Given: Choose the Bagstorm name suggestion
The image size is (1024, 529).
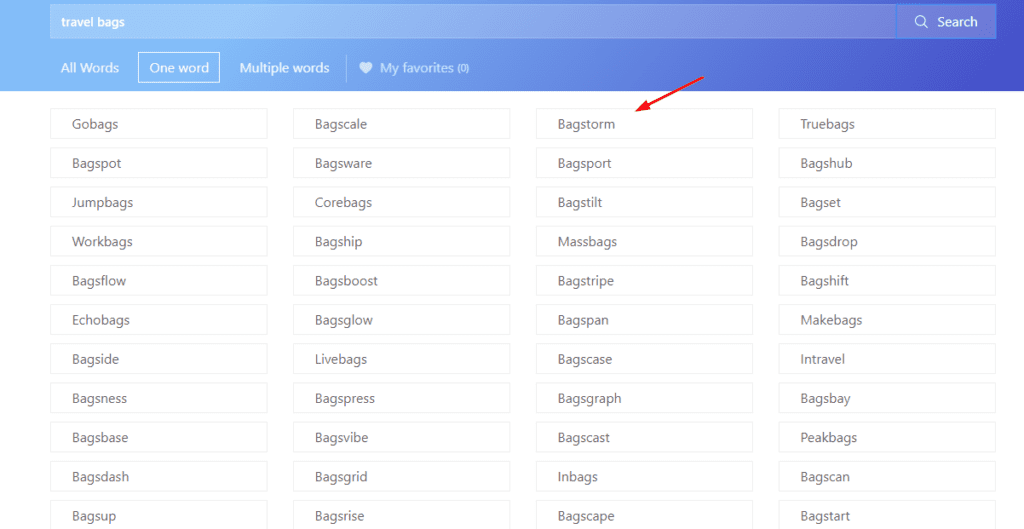Looking at the screenshot, I should coord(645,123).
